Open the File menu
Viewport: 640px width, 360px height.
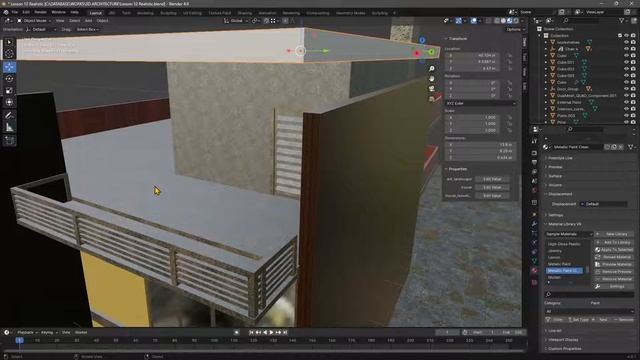[15, 12]
